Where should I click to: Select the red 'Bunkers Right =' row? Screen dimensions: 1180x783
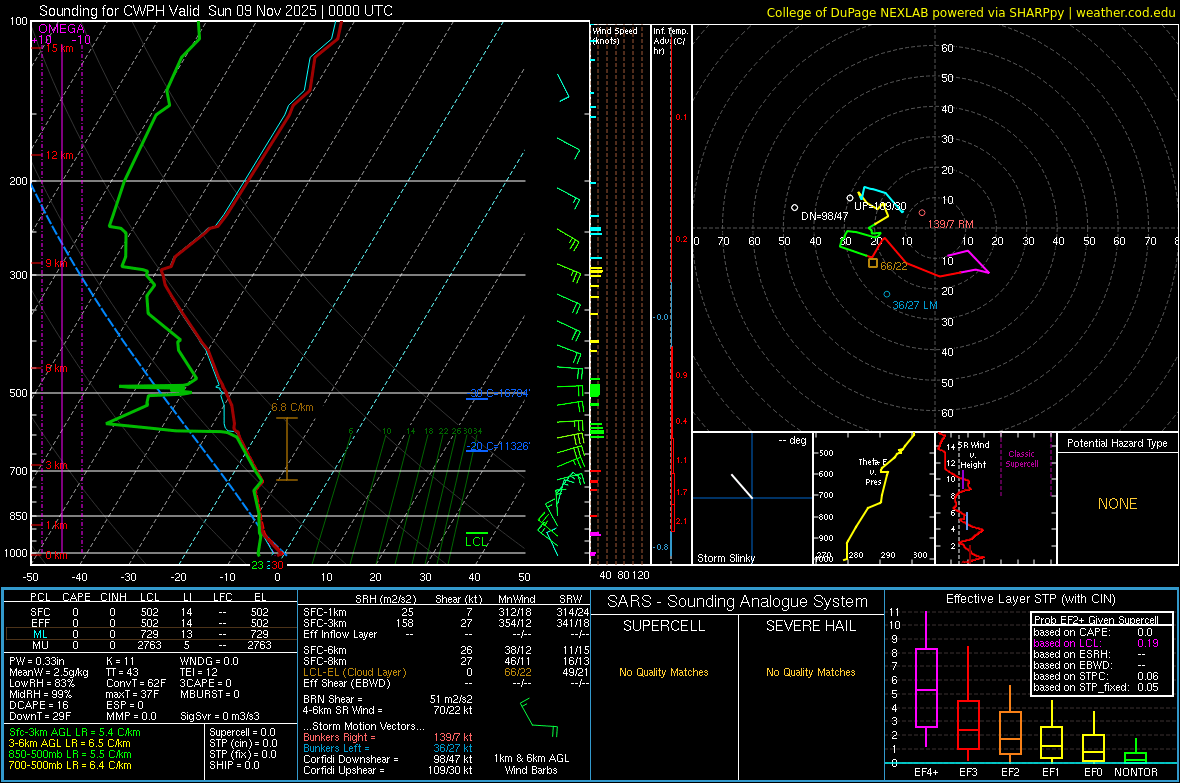tap(388, 737)
